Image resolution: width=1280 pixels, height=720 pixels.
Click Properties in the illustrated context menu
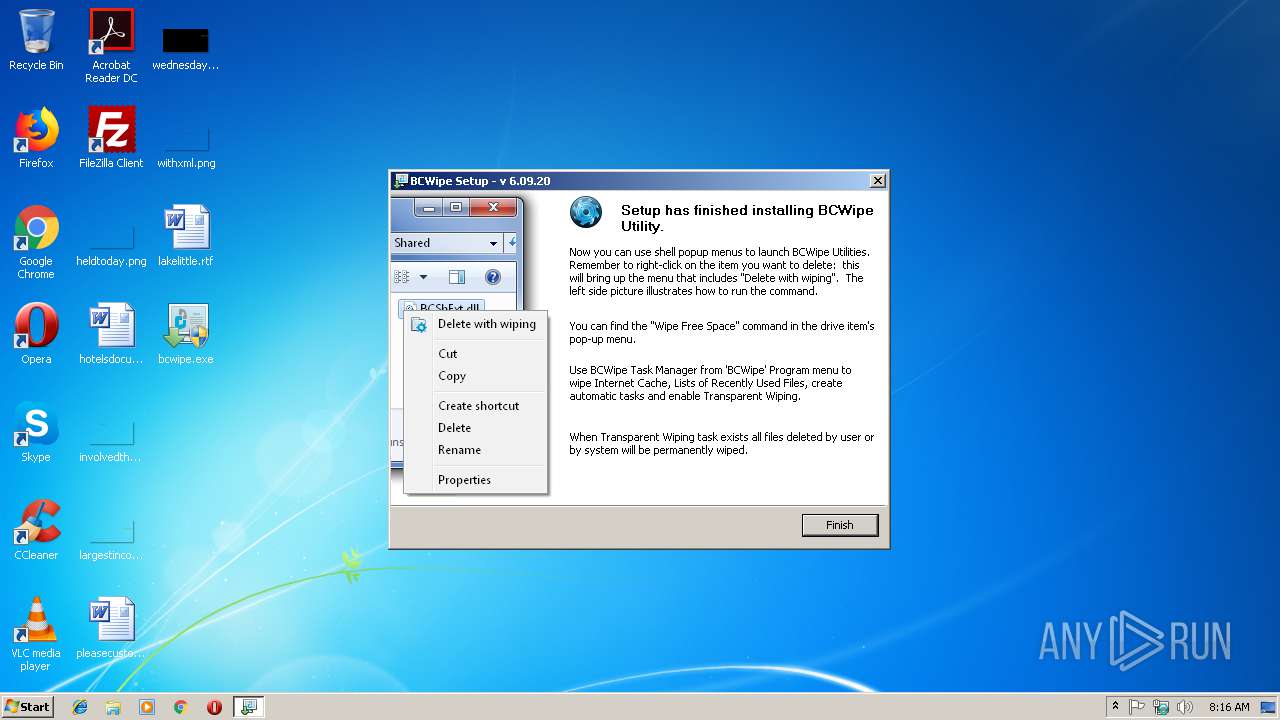(x=464, y=480)
